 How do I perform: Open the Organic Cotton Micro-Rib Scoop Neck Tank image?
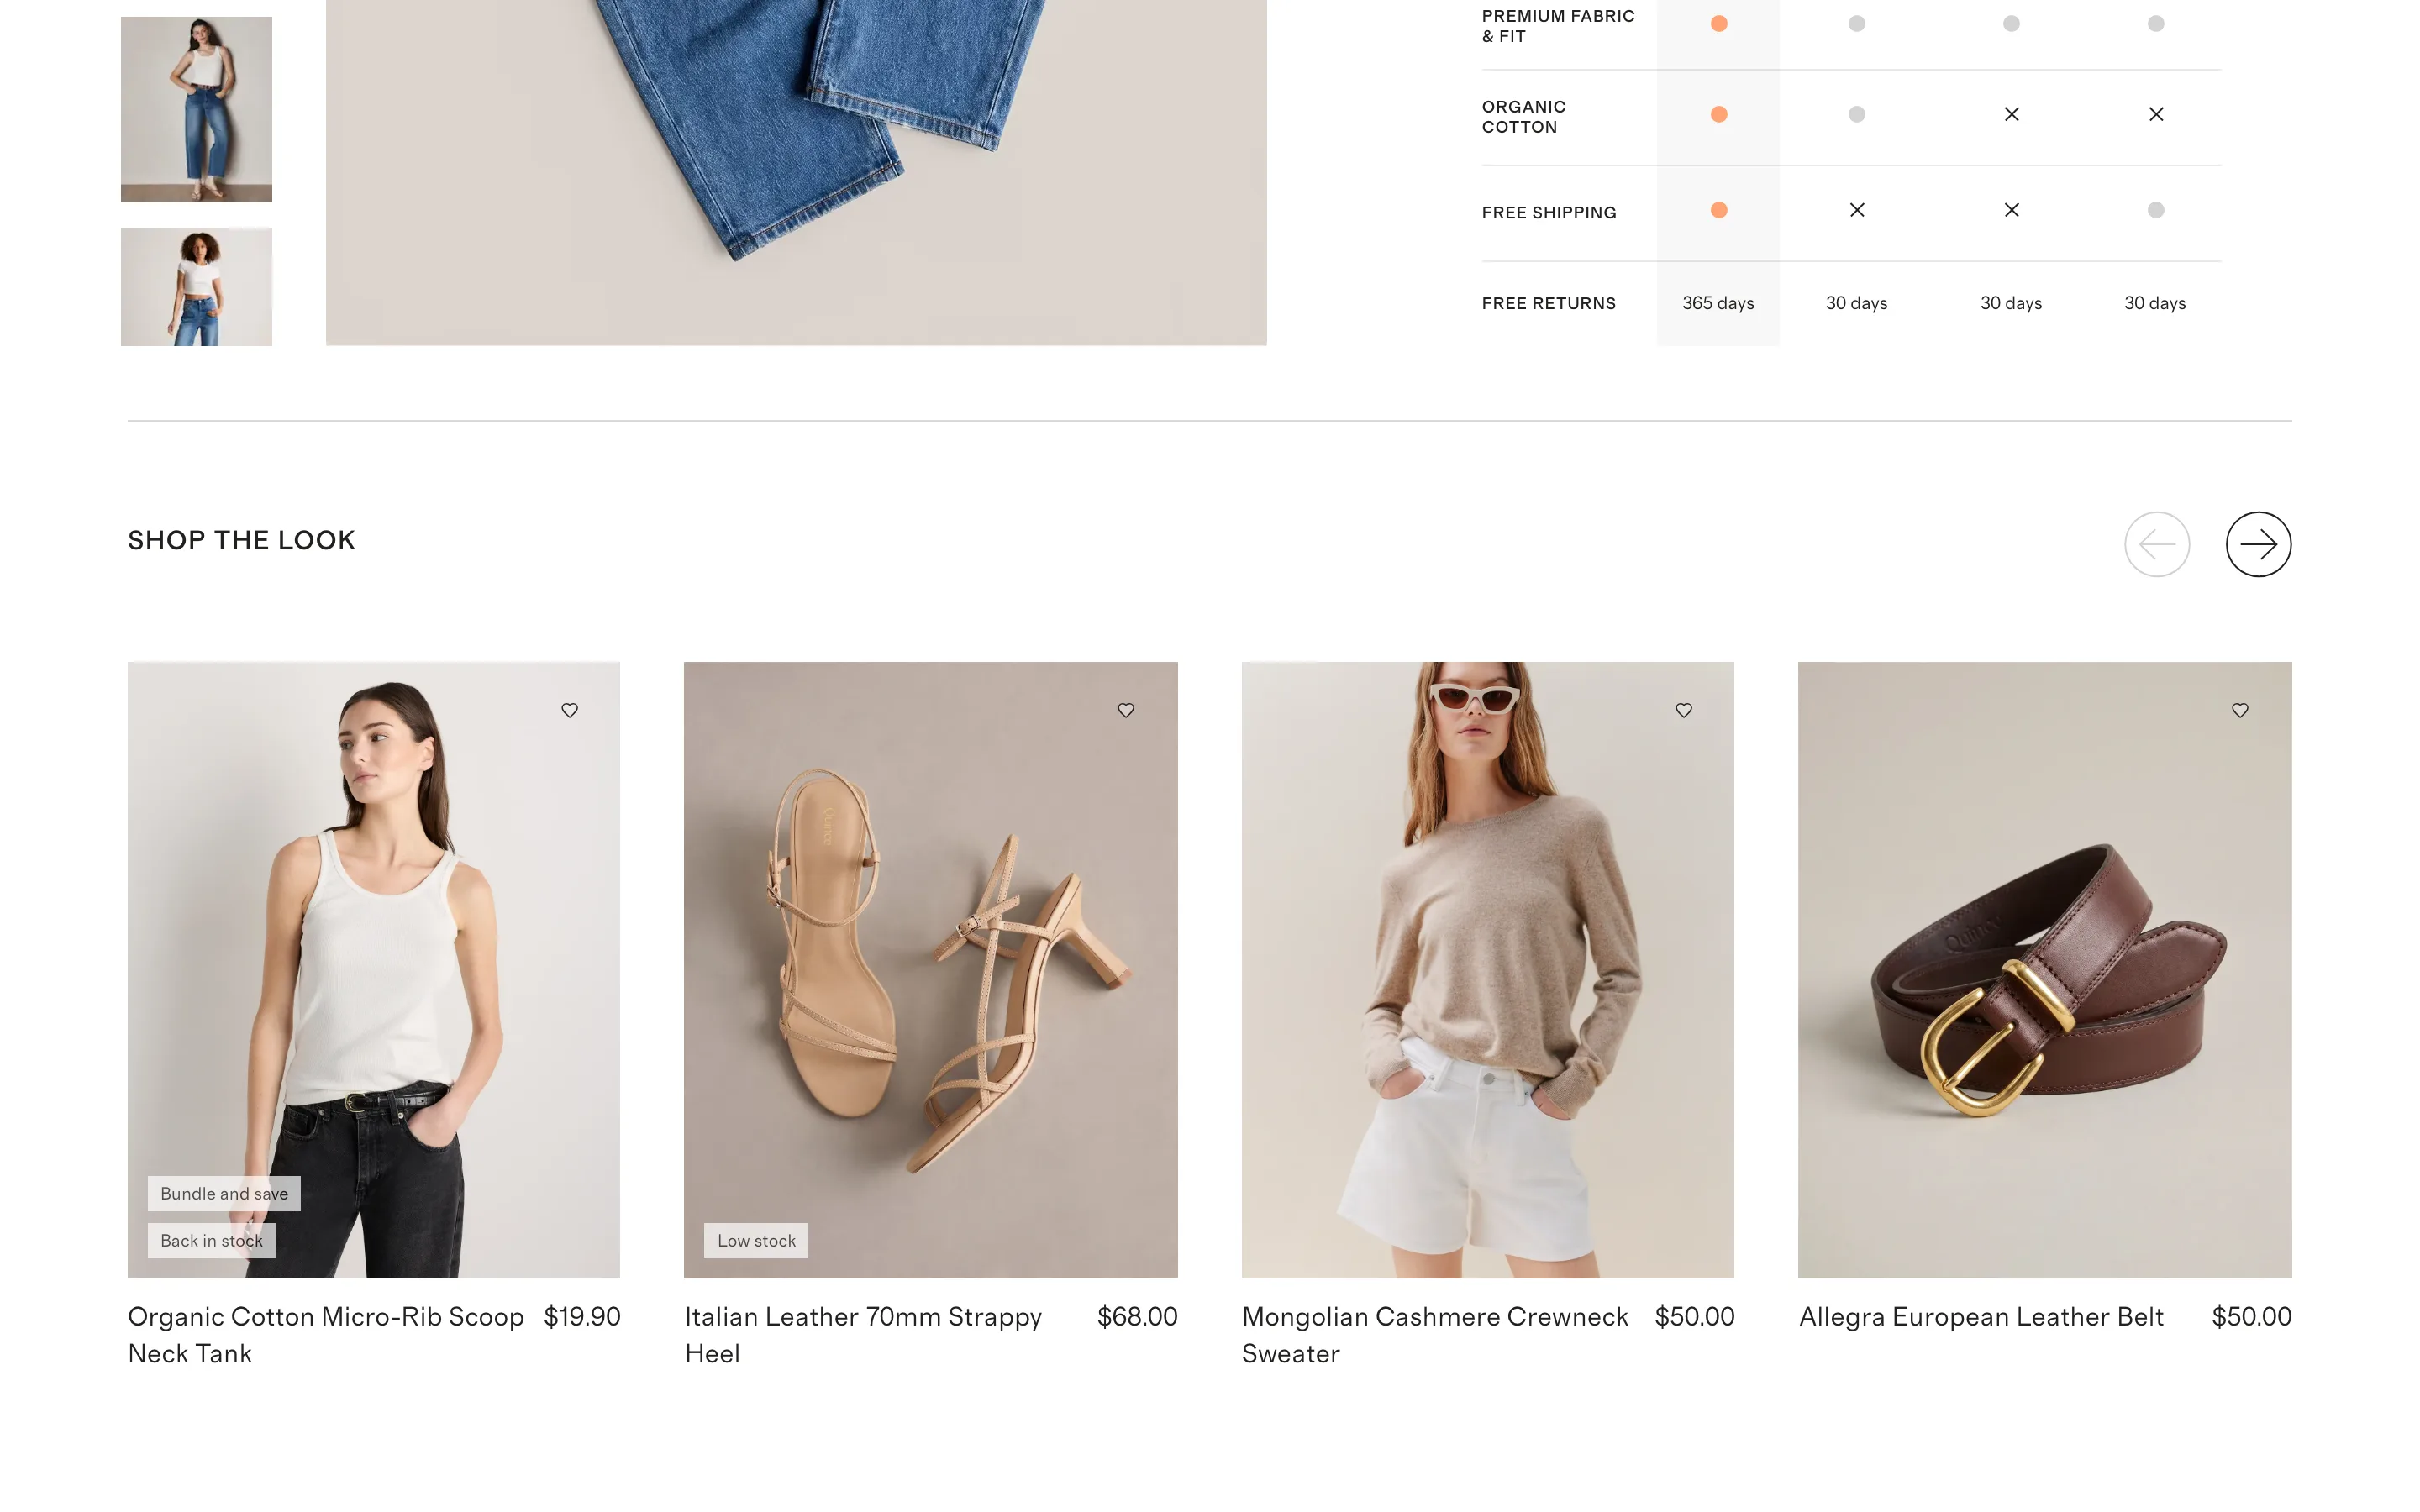point(374,969)
